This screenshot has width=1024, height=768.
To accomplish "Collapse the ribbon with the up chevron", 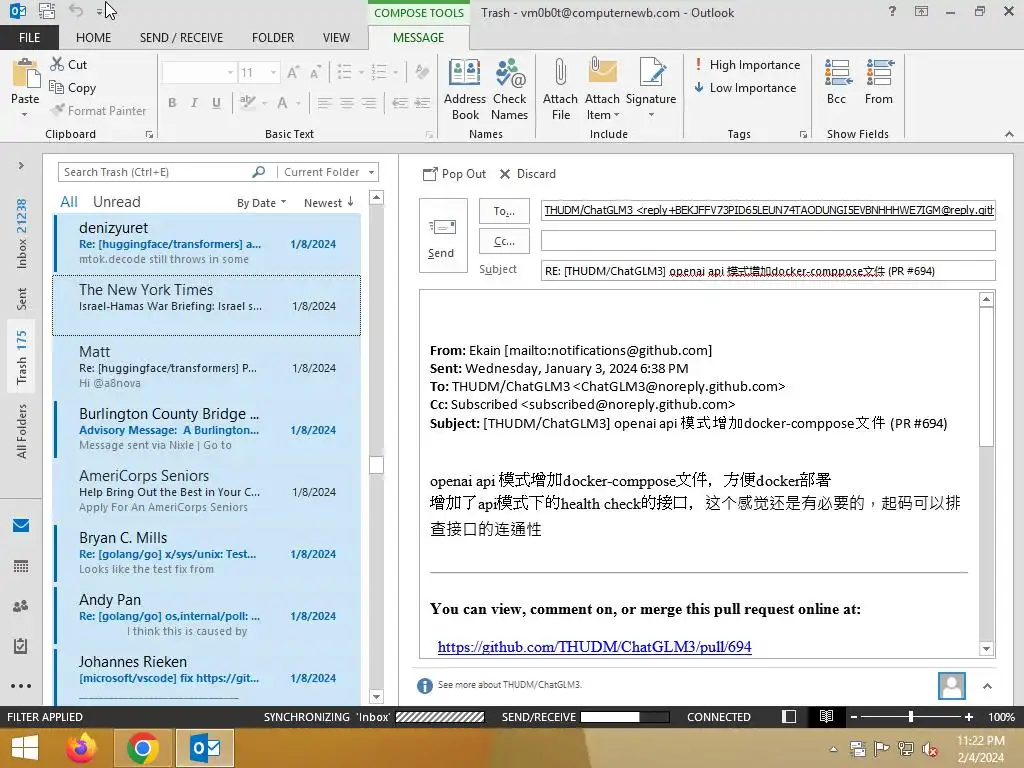I will click(x=1009, y=134).
